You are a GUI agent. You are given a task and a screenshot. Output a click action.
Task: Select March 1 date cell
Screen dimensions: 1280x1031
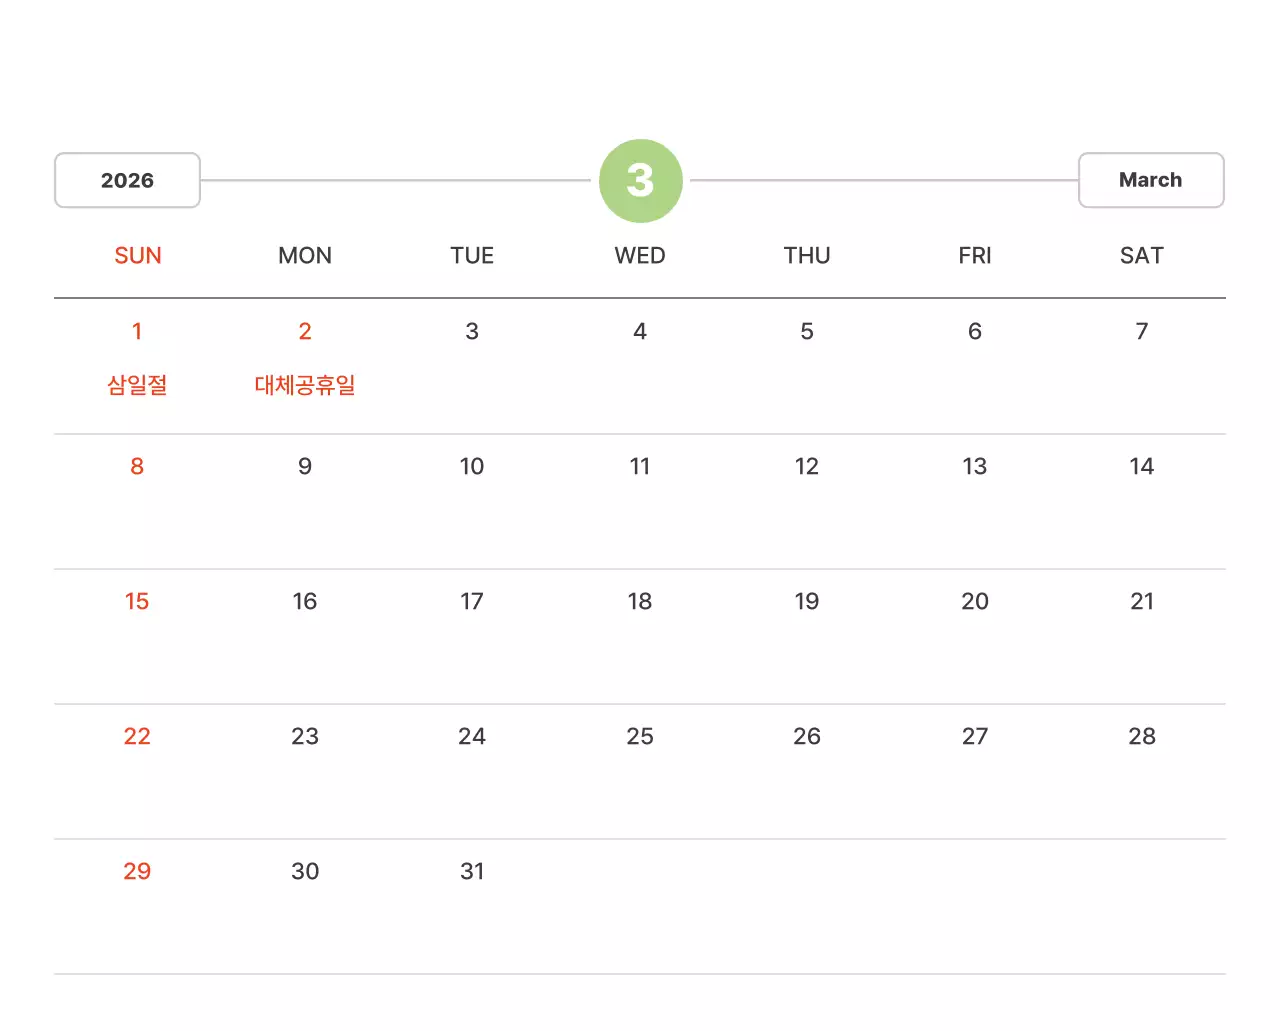(137, 332)
